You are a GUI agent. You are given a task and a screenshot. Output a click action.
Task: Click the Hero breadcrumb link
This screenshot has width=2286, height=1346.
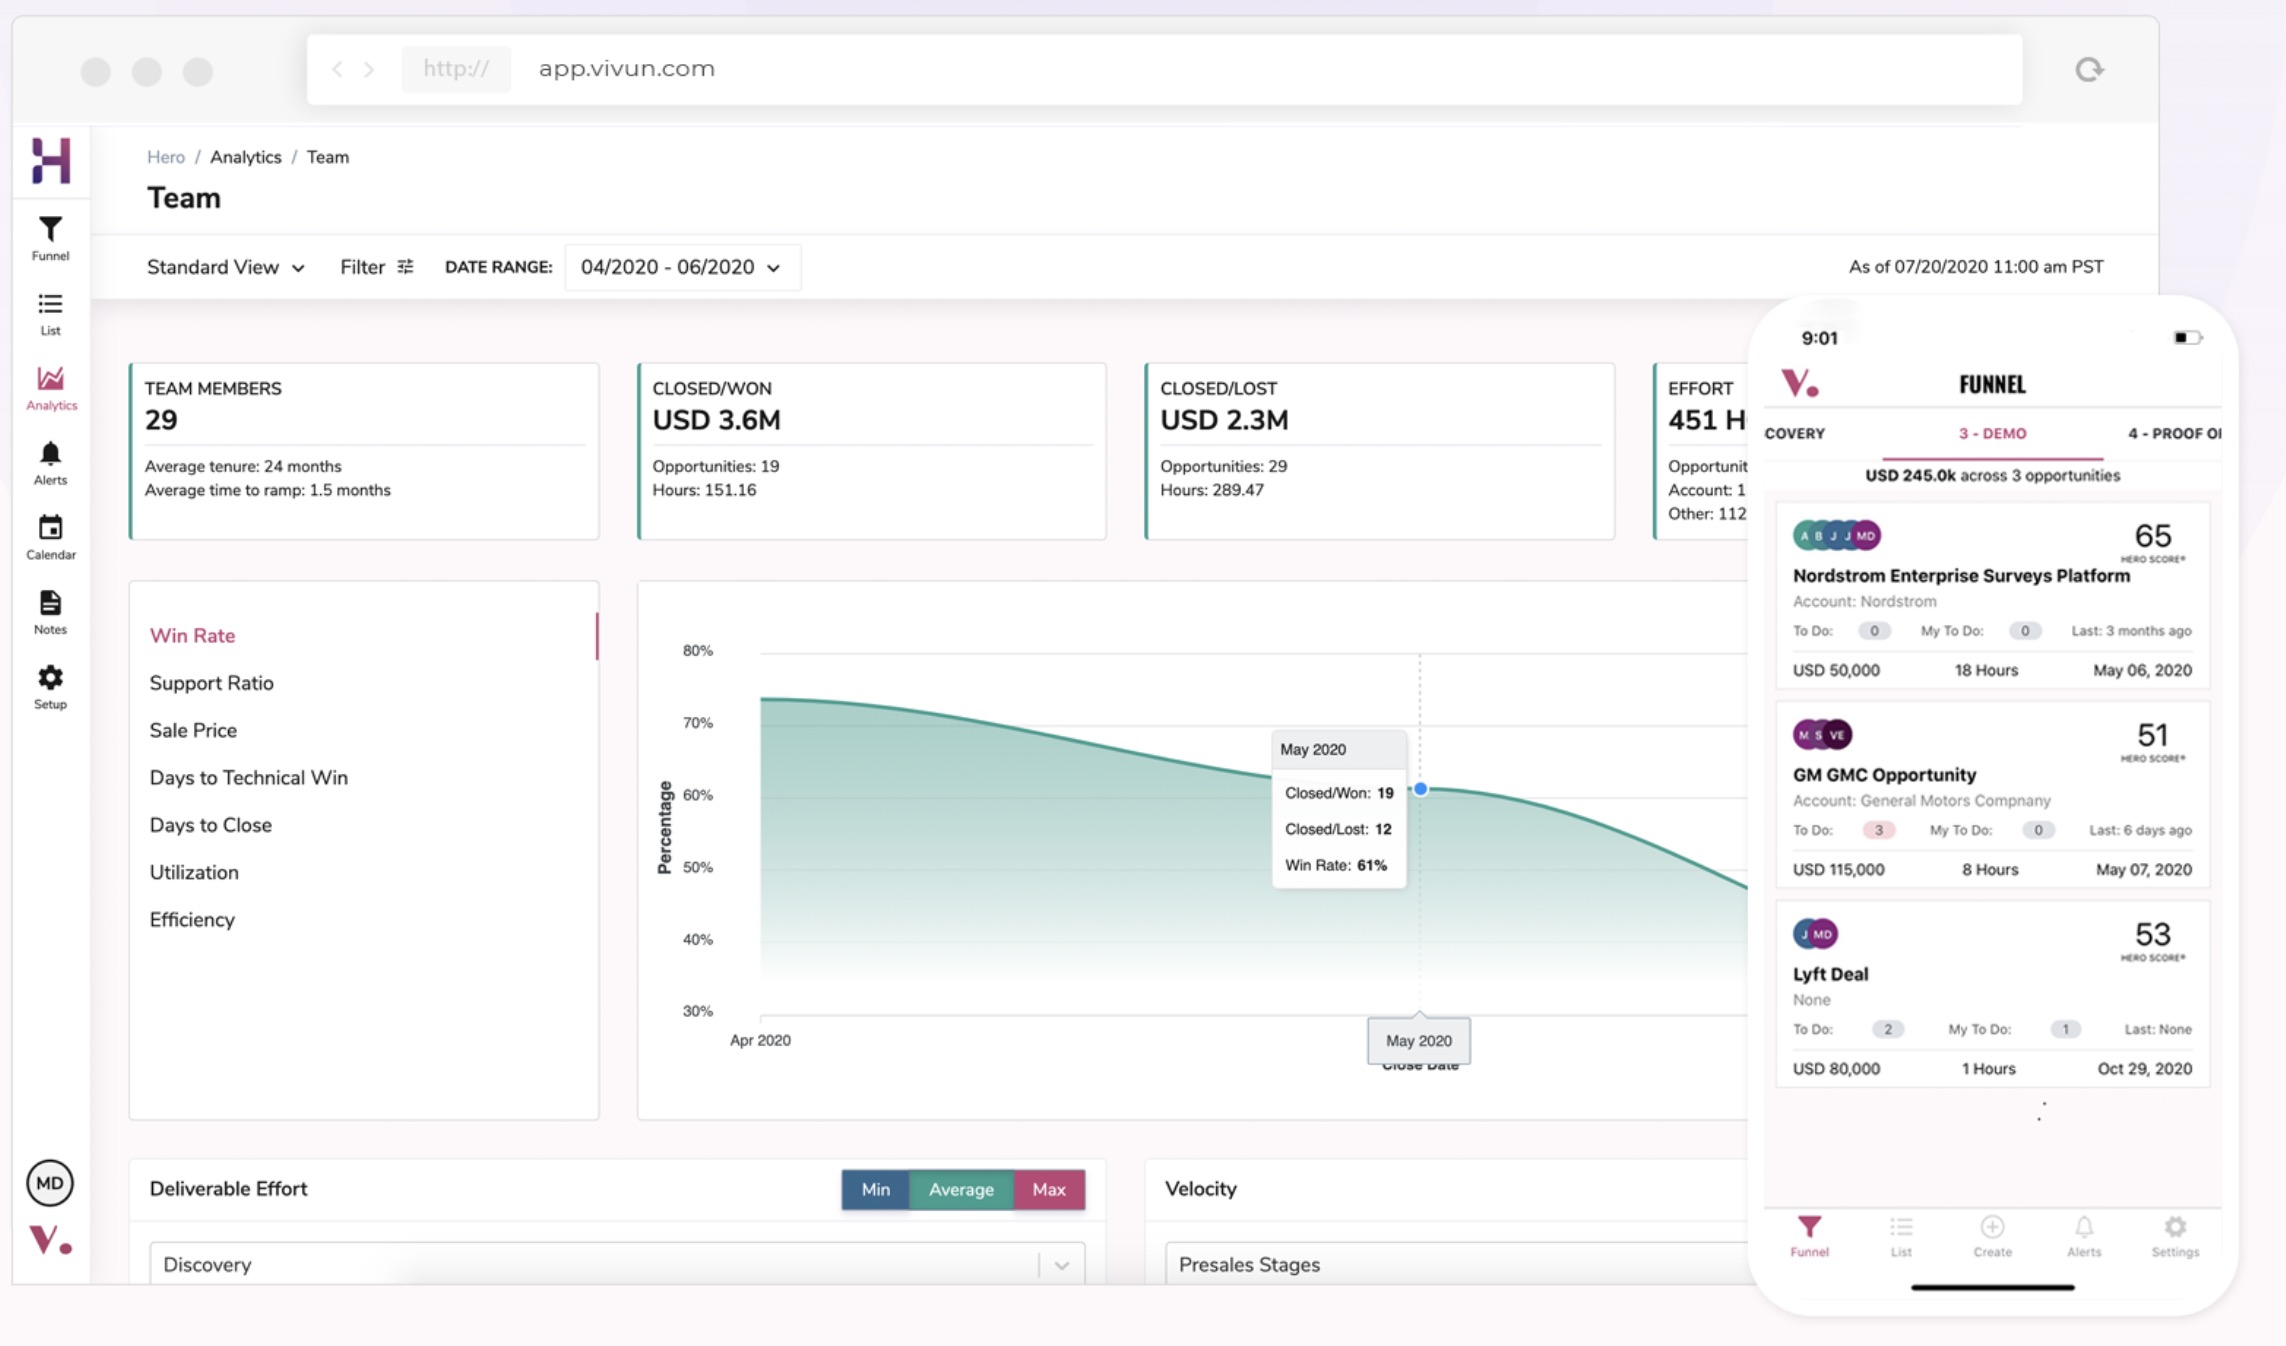pyautogui.click(x=166, y=157)
